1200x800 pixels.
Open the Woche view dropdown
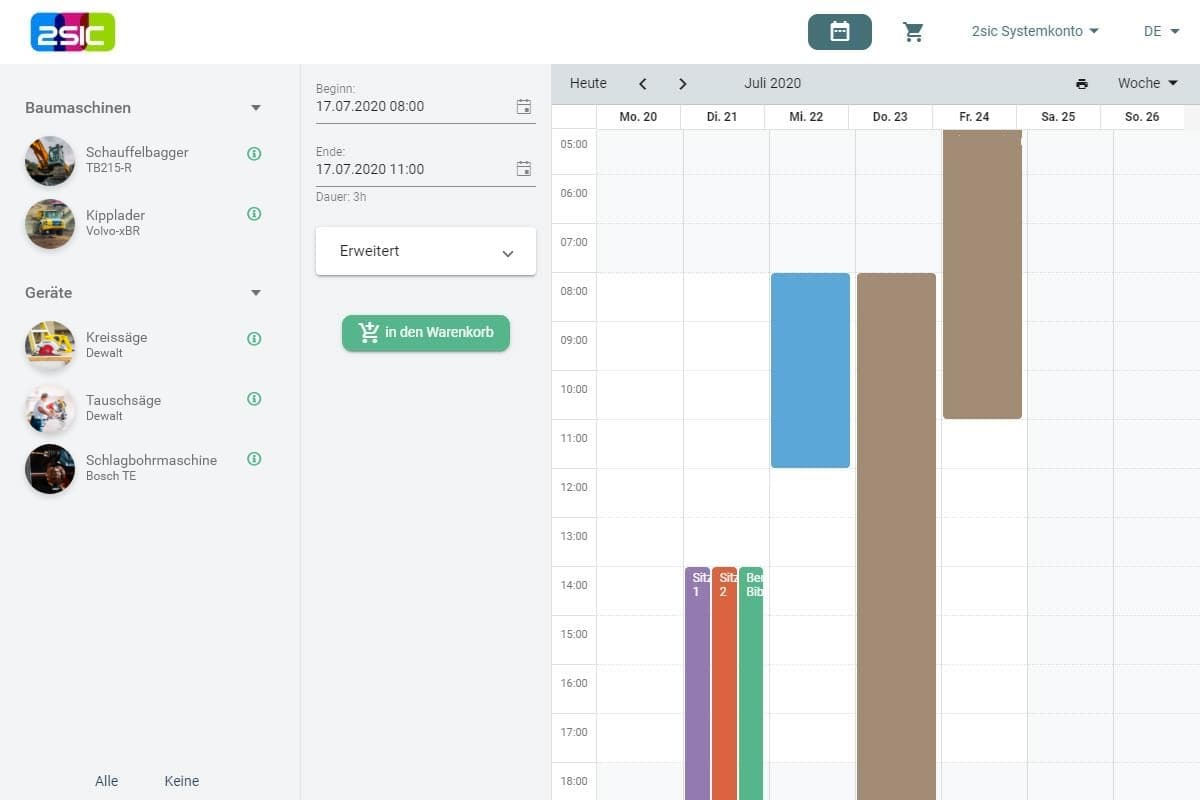tap(1147, 84)
